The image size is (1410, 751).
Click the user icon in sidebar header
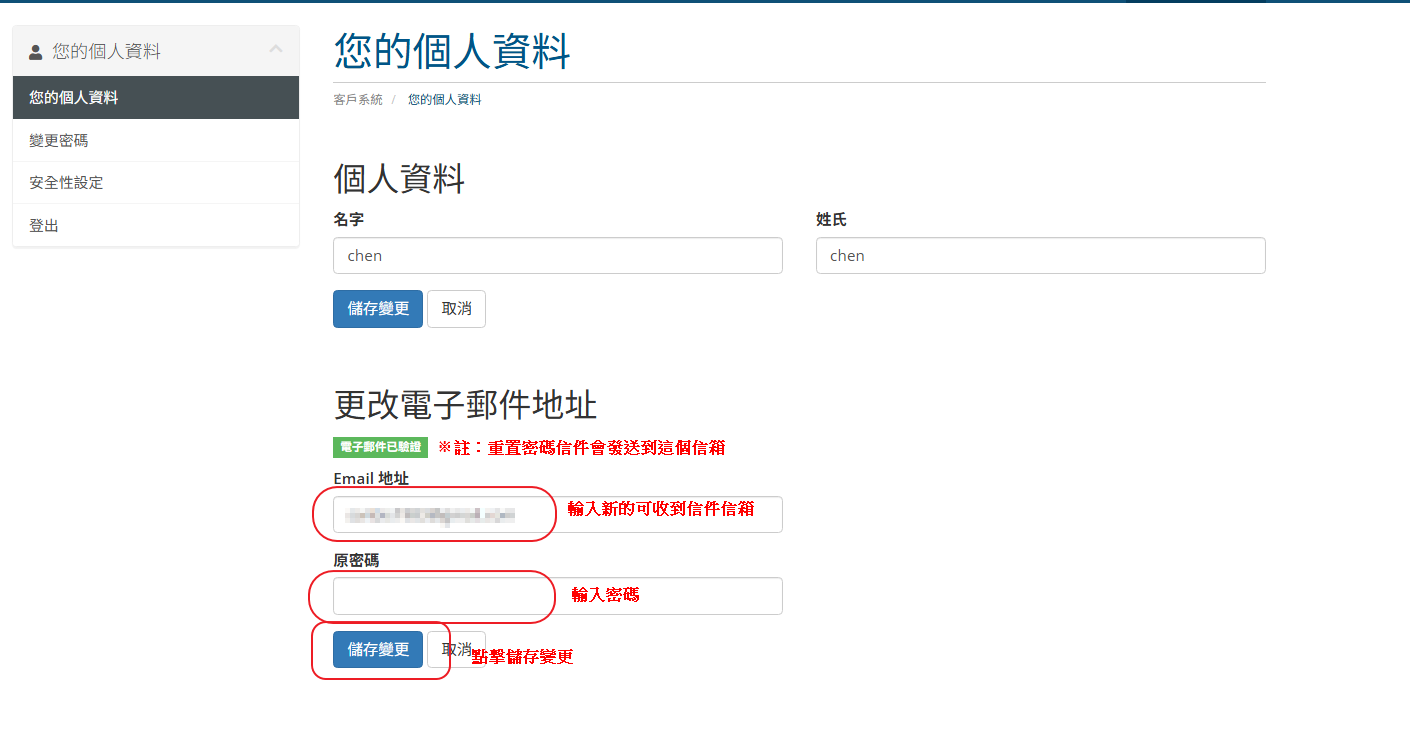pyautogui.click(x=36, y=51)
